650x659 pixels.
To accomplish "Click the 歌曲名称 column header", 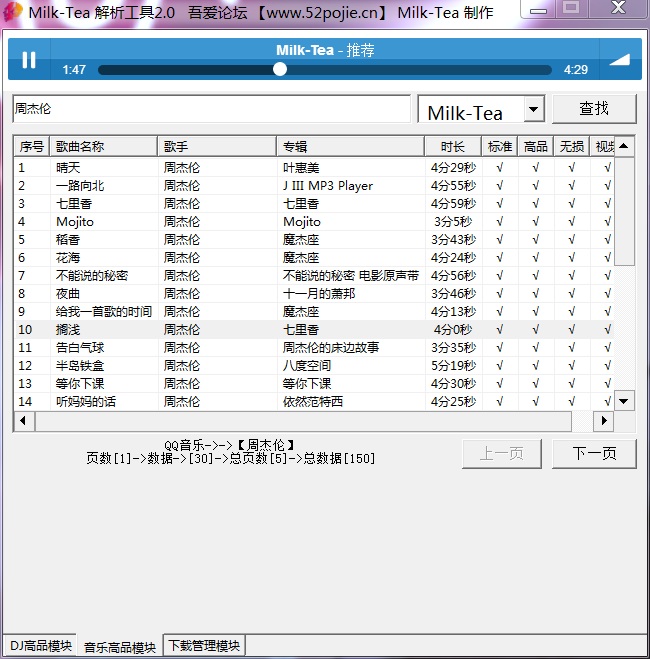I will point(103,147).
